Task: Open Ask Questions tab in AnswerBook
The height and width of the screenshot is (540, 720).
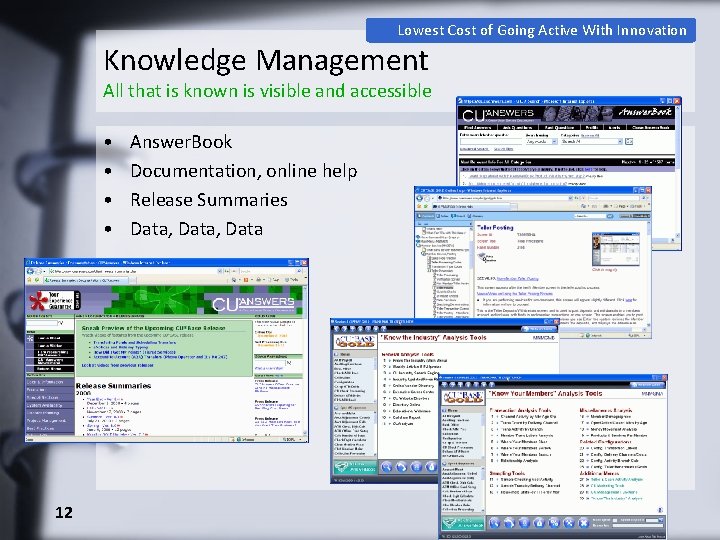Action: coord(518,128)
